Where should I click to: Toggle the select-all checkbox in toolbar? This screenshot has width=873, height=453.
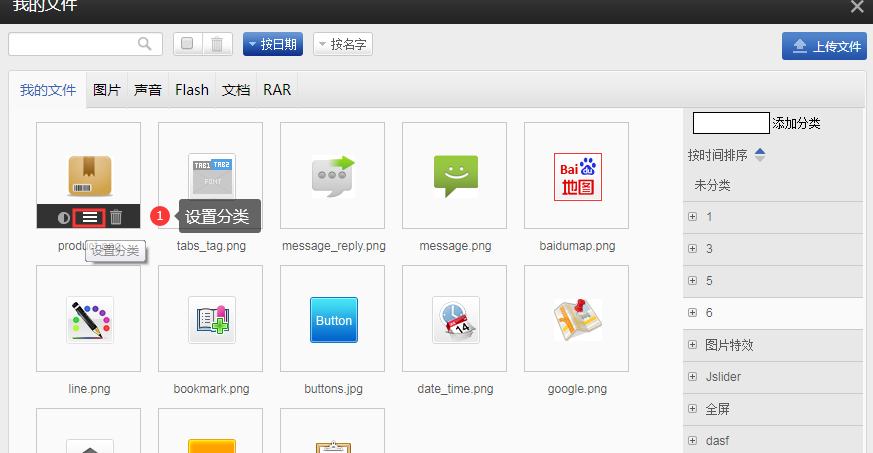click(188, 44)
